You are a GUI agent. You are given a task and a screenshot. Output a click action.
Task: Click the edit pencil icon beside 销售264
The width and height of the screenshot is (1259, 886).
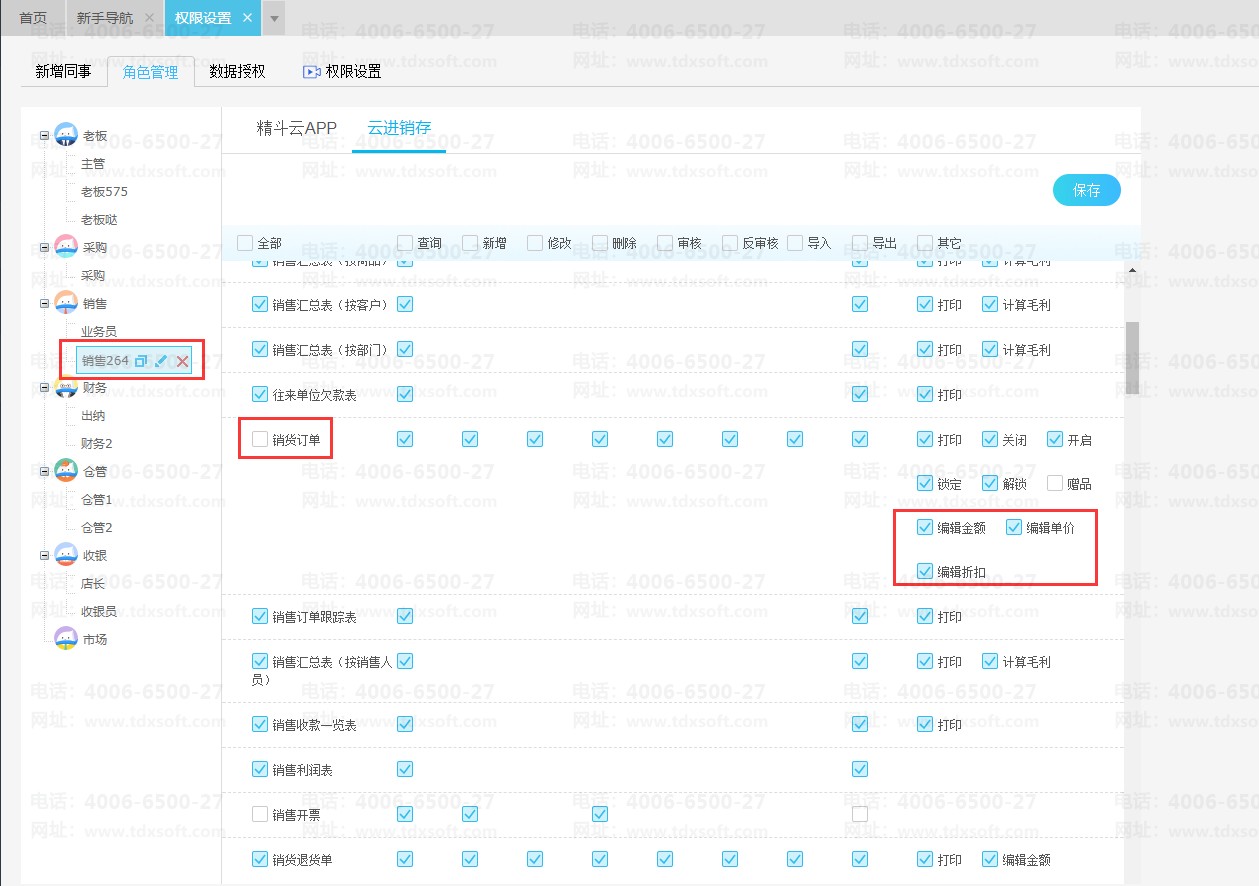point(161,361)
